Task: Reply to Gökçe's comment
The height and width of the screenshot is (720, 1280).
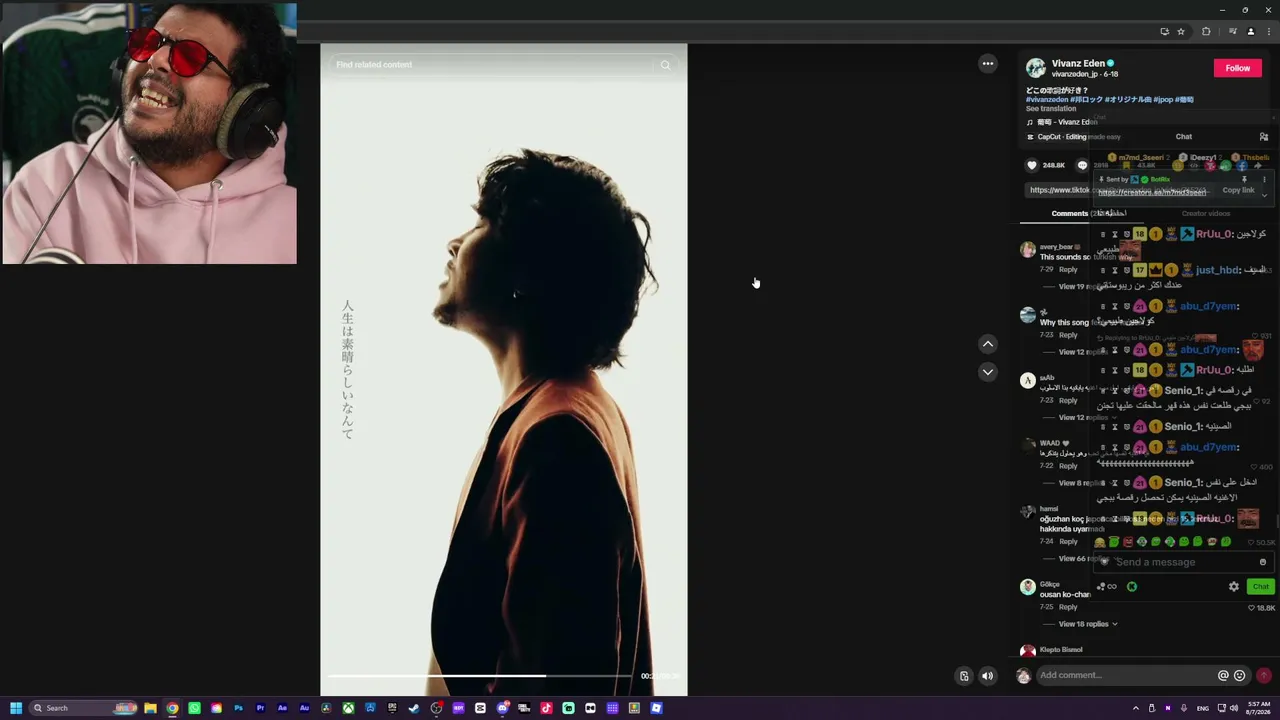Action: (x=1069, y=607)
